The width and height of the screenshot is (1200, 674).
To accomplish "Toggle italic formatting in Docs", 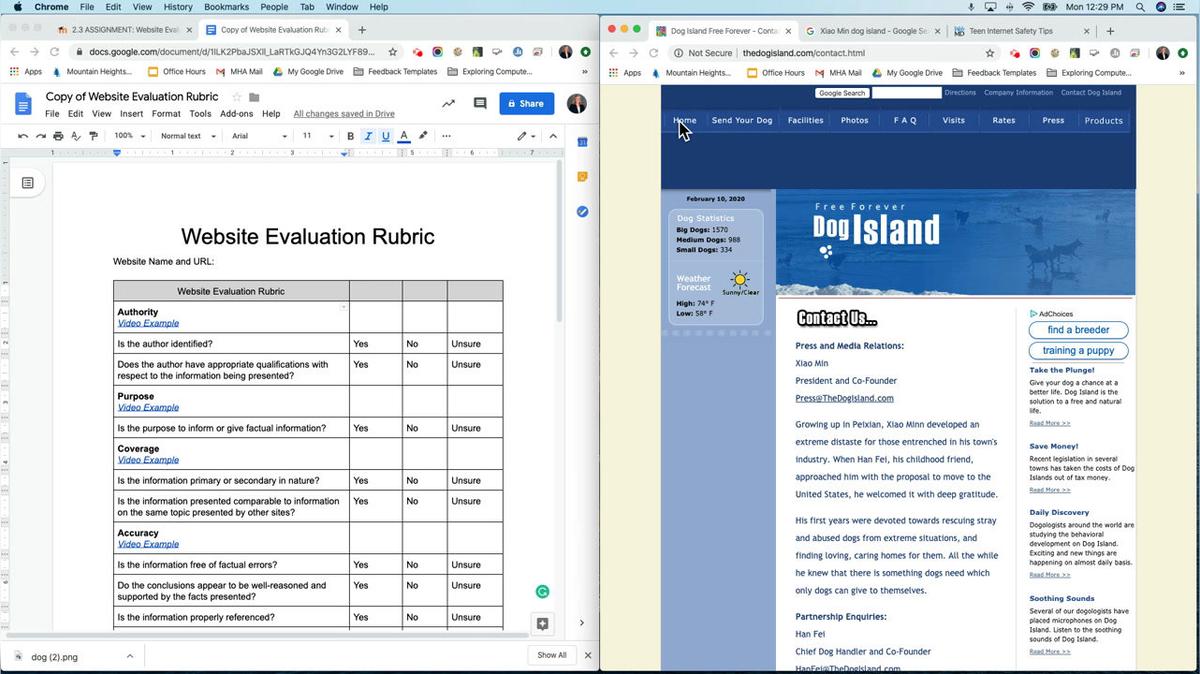I will click(x=367, y=136).
